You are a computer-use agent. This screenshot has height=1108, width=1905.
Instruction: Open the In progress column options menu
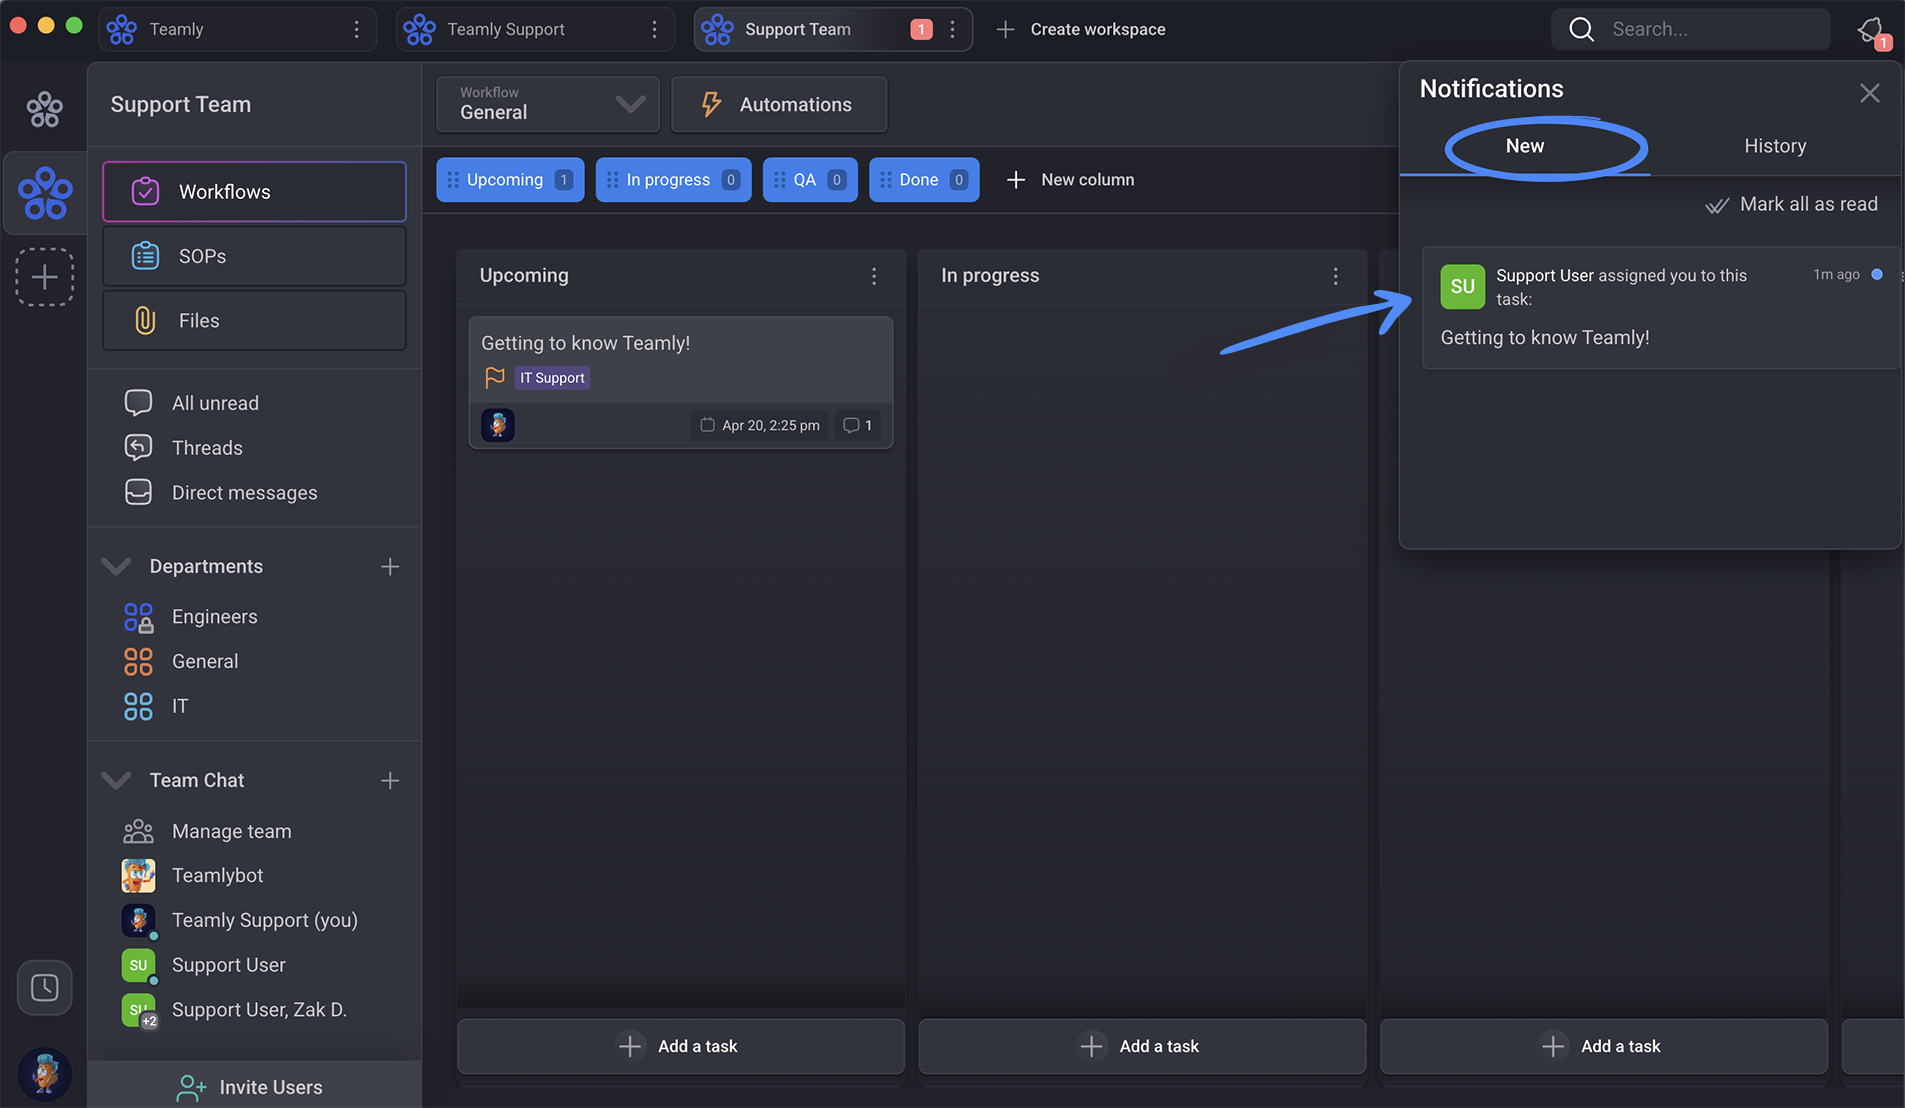tap(1336, 276)
